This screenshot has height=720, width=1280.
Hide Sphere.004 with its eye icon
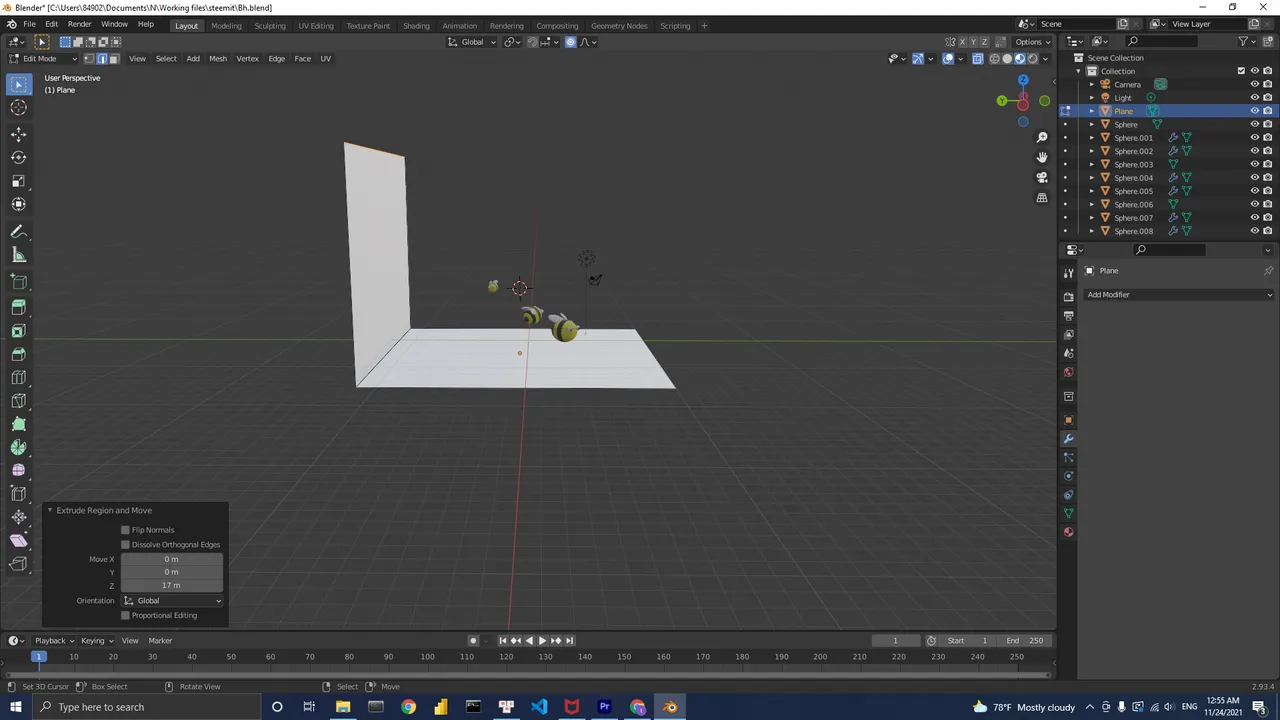[1255, 178]
